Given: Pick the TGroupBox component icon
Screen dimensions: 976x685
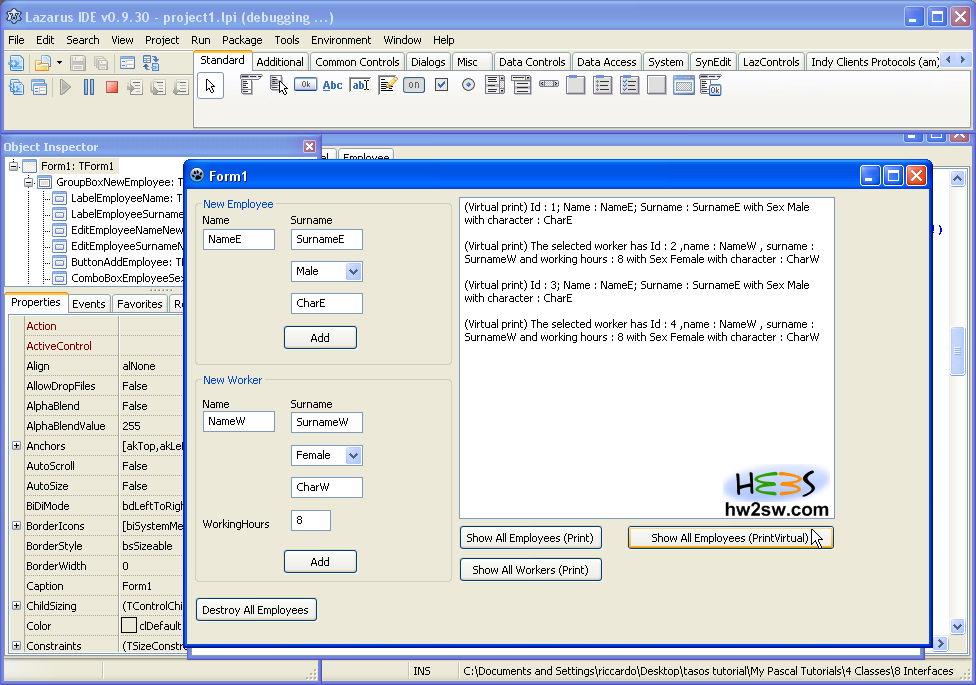Looking at the screenshot, I should pyautogui.click(x=576, y=85).
